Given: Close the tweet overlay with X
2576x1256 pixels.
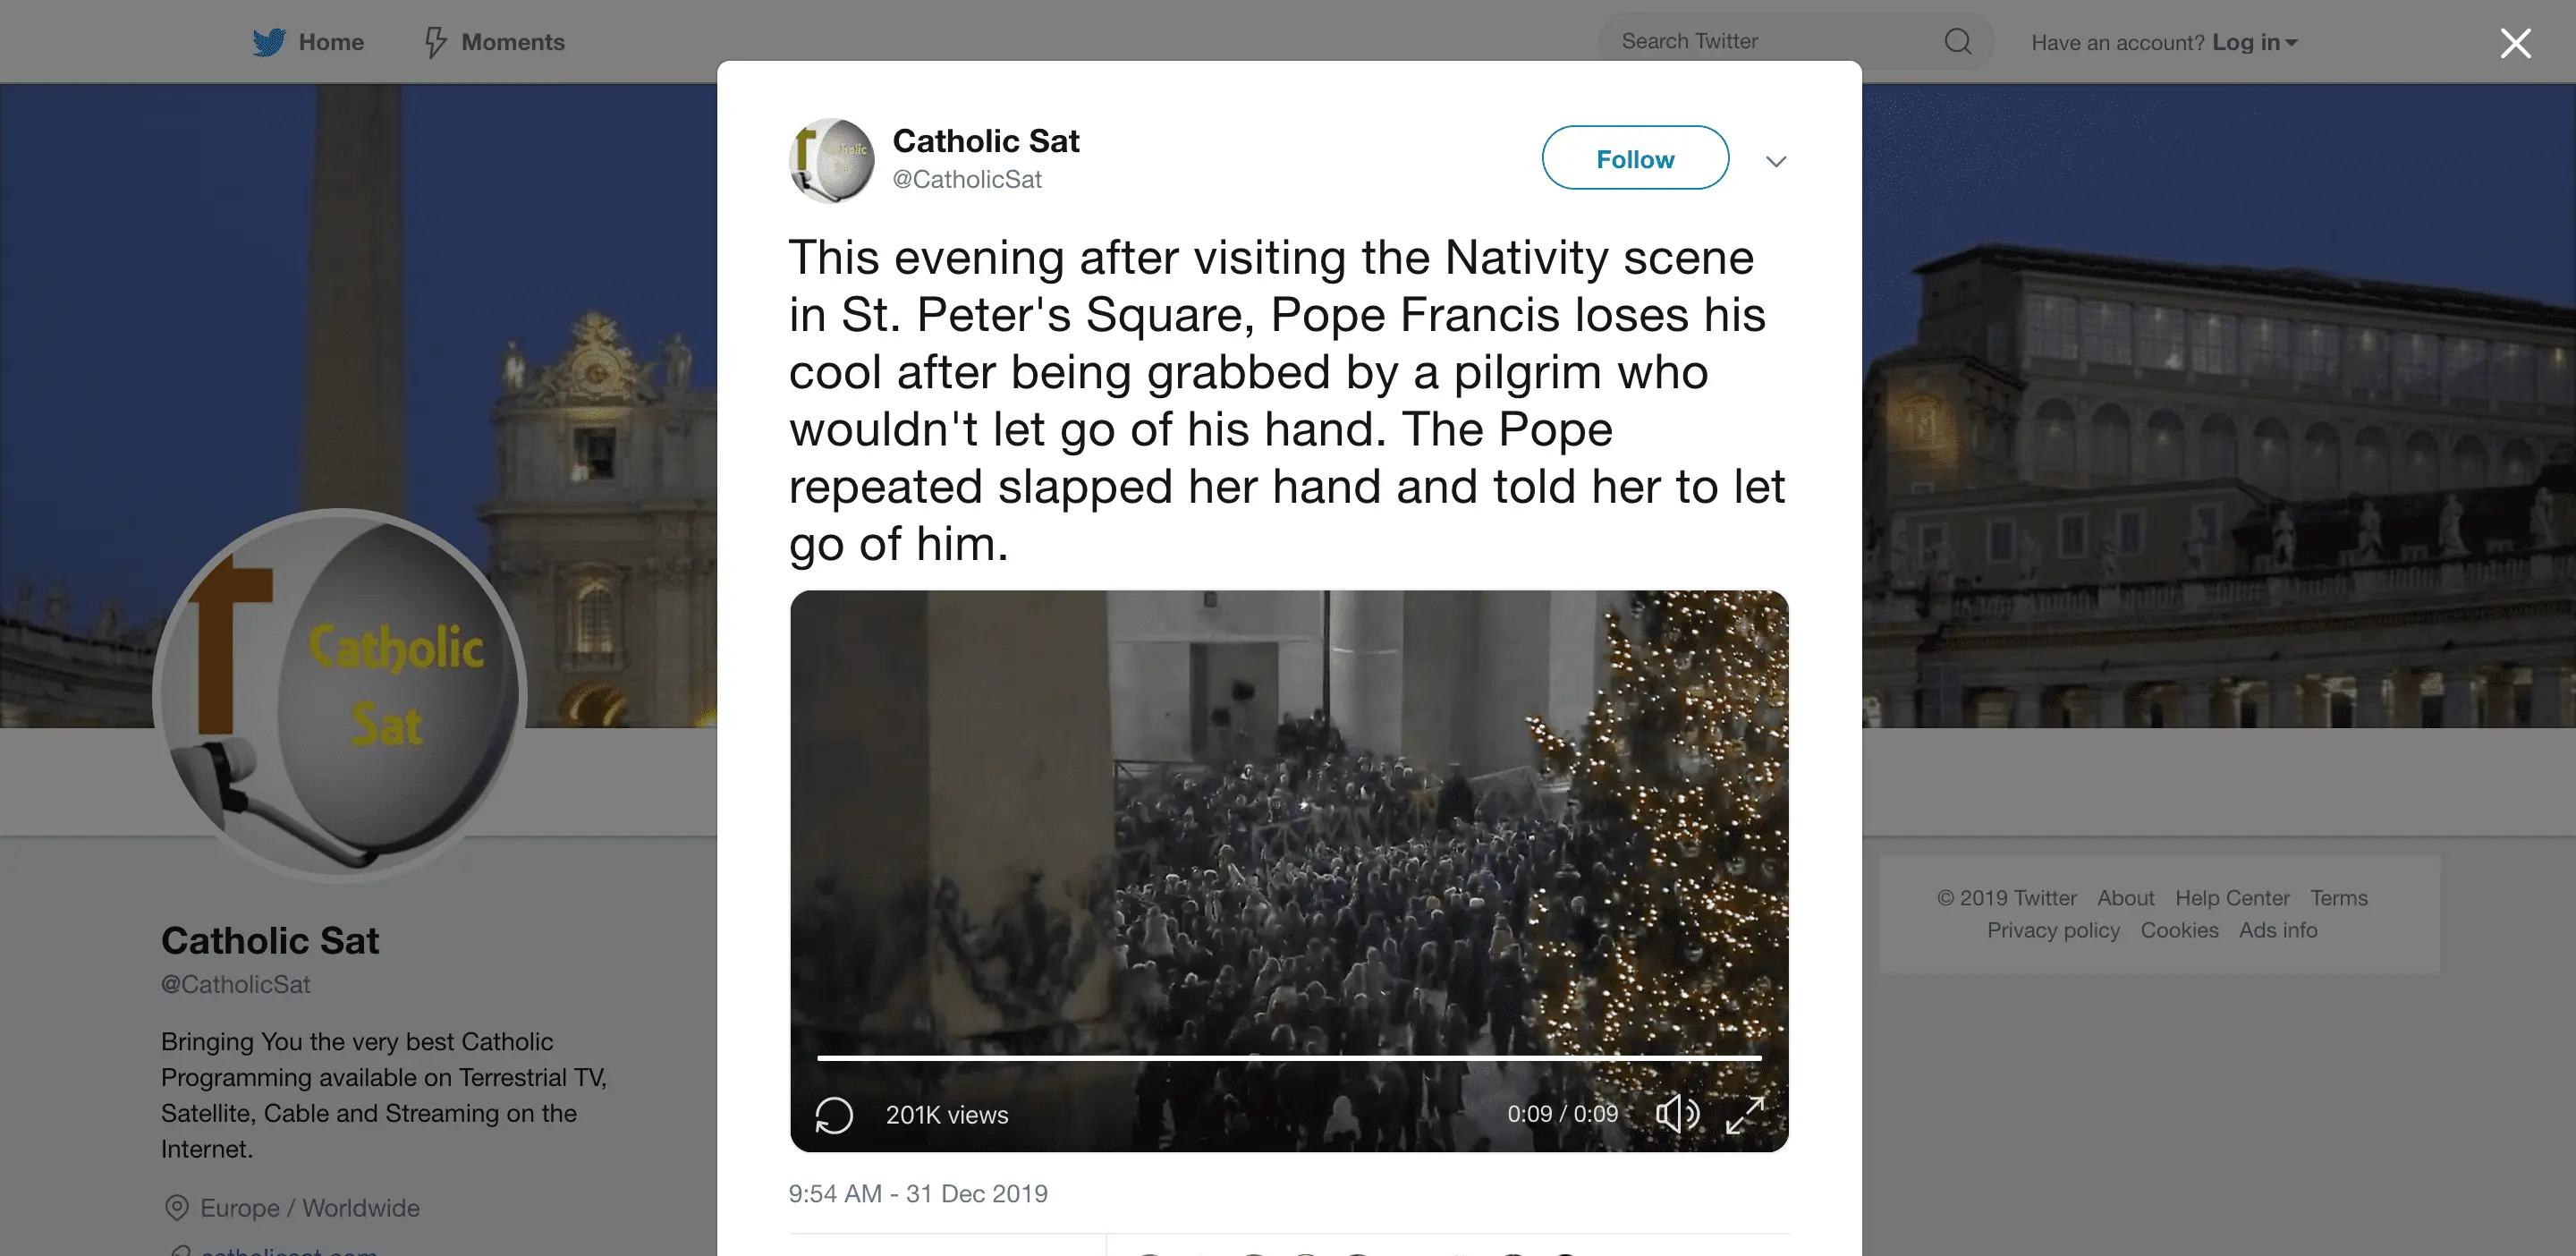Looking at the screenshot, I should click(2515, 43).
